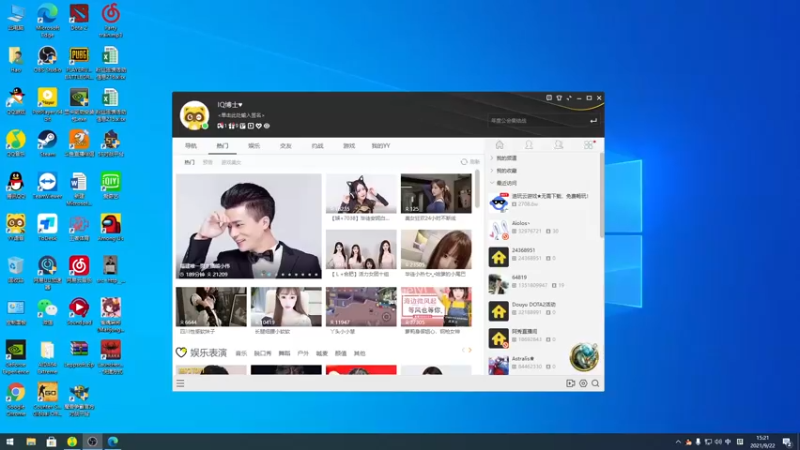The height and width of the screenshot is (450, 800).
Task: Show hidden system tray icons
Action: pyautogui.click(x=678, y=442)
